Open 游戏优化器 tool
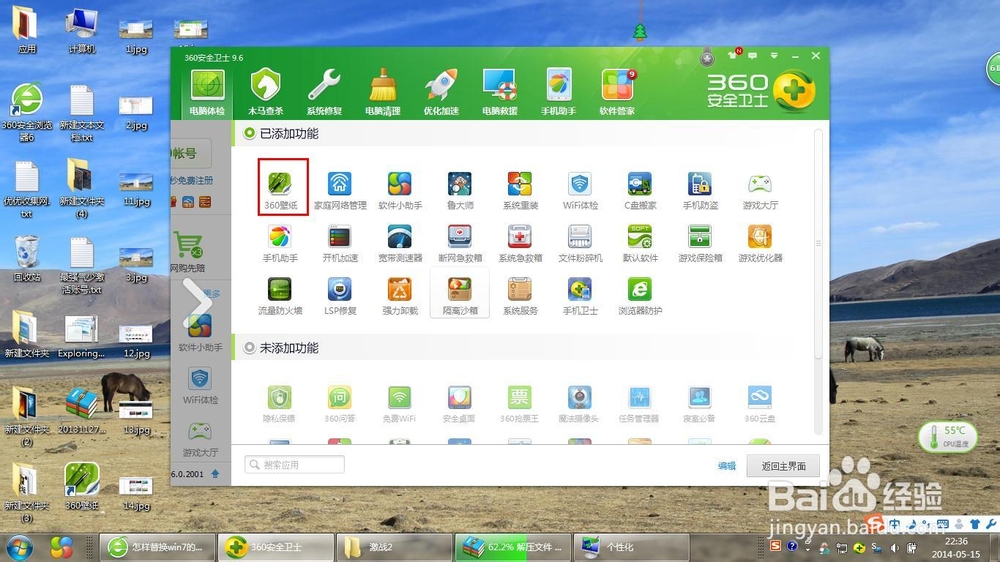Image resolution: width=1000 pixels, height=562 pixels. tap(760, 243)
